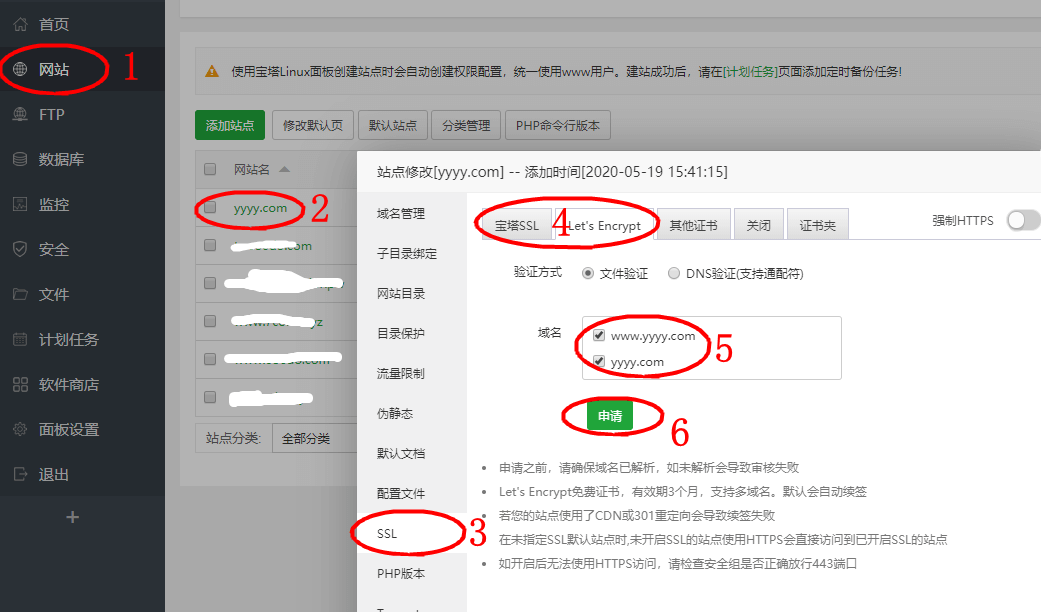Click the green 添加站点 button
Image resolution: width=1041 pixels, height=612 pixels.
coord(230,125)
